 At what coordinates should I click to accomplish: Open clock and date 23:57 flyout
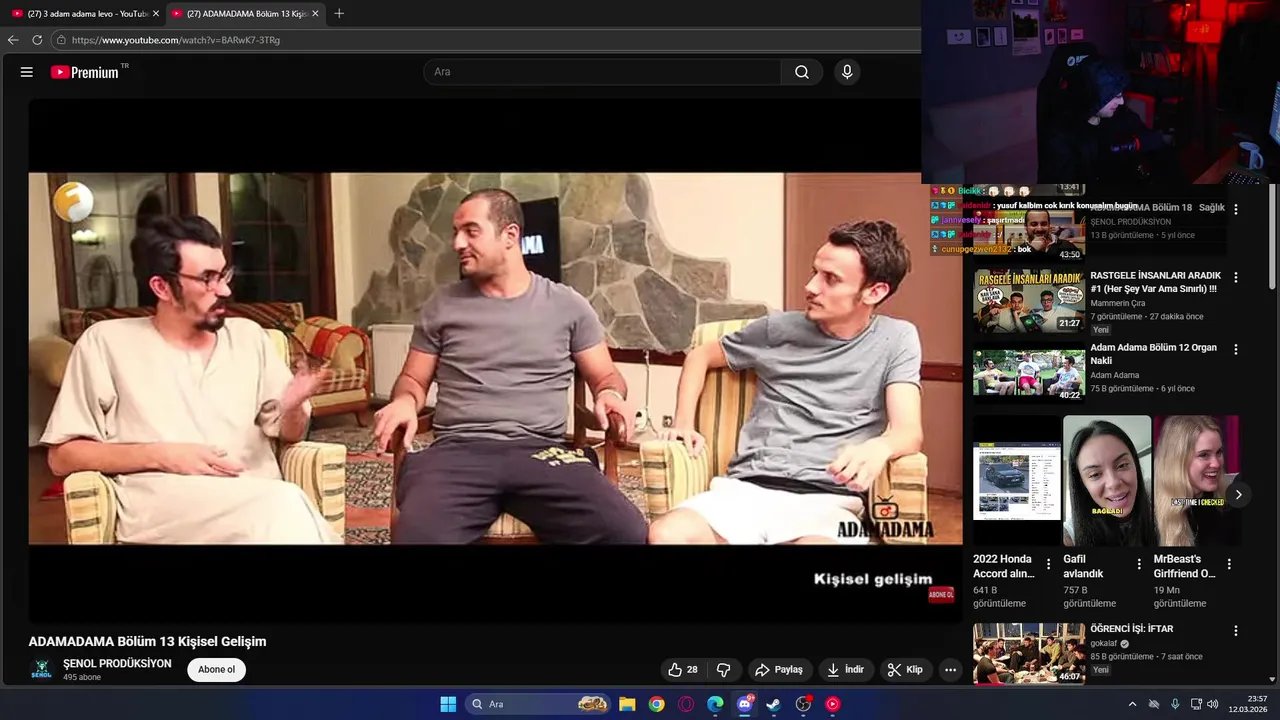click(x=1250, y=704)
